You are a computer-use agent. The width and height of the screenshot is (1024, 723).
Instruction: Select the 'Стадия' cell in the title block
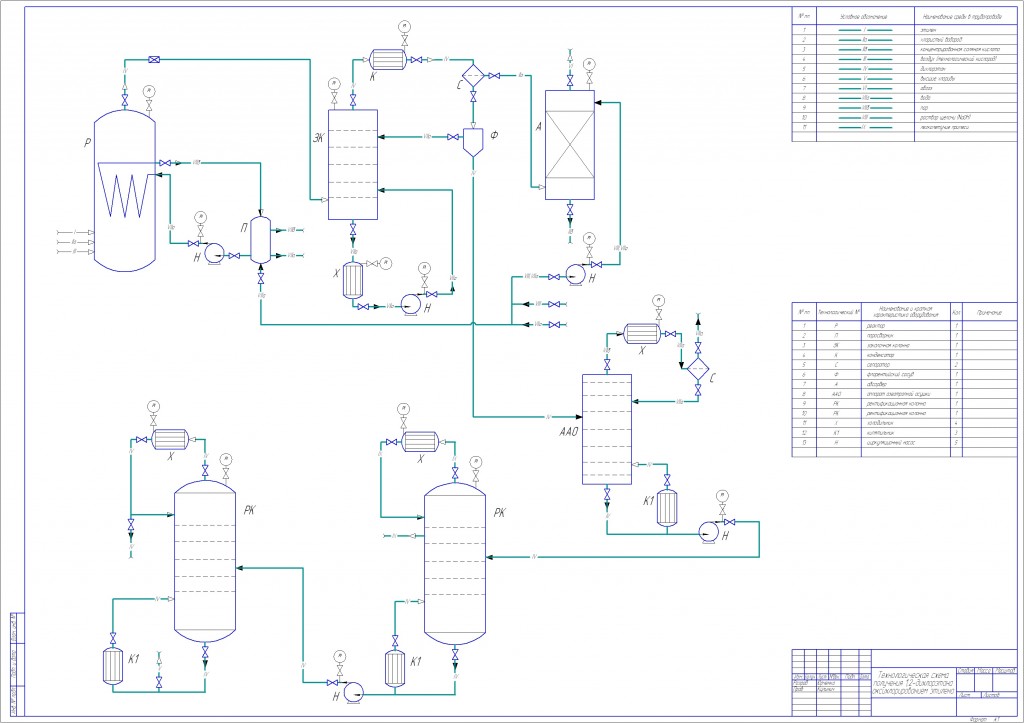click(x=965, y=671)
